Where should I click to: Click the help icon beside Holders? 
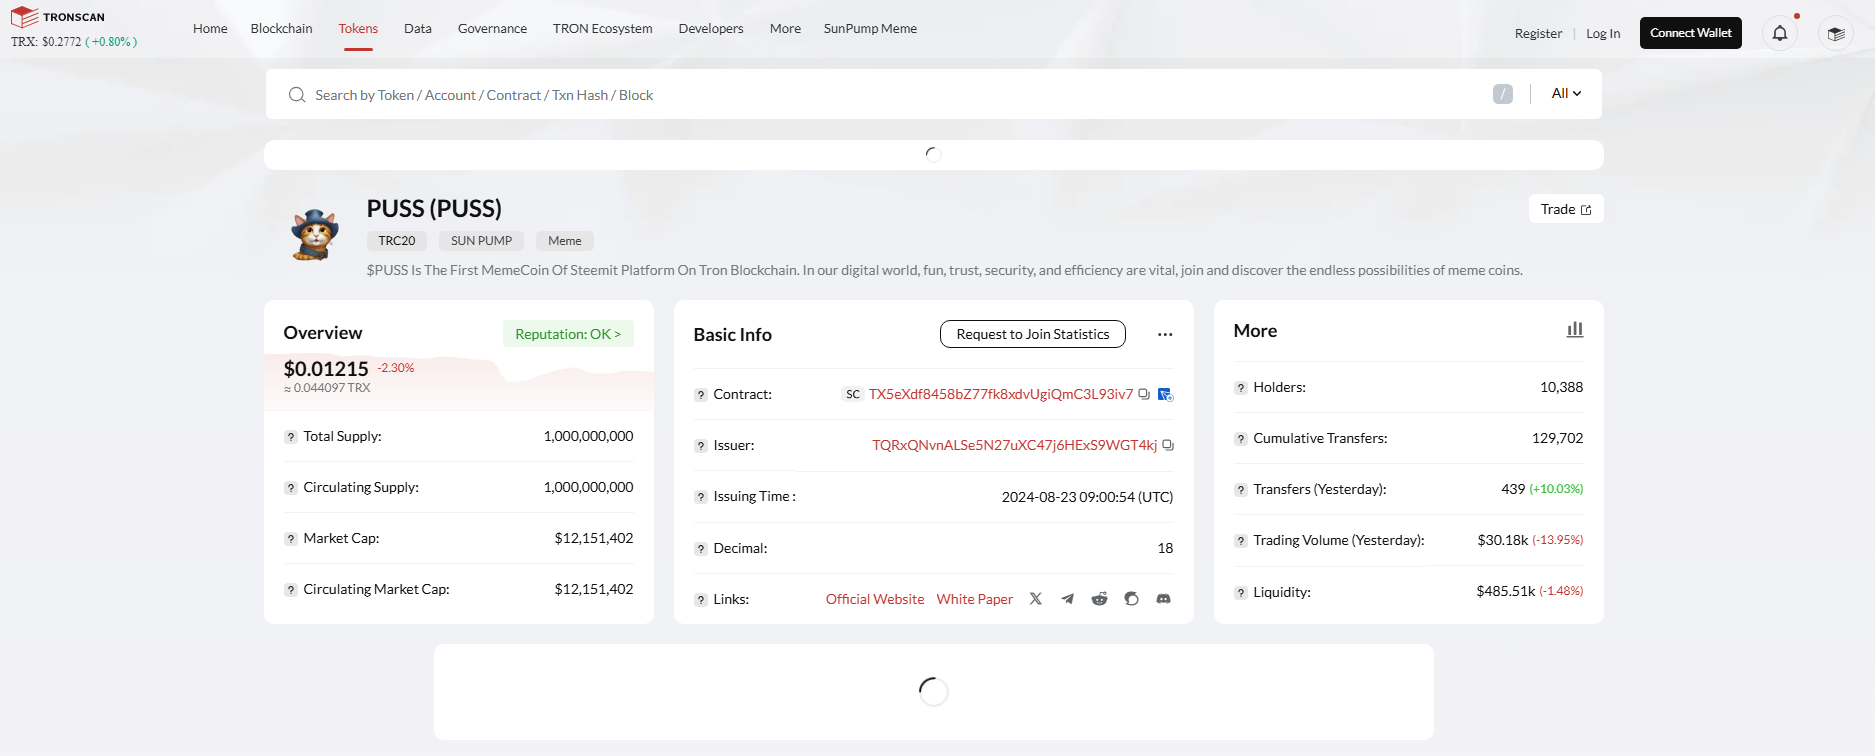(x=1241, y=388)
